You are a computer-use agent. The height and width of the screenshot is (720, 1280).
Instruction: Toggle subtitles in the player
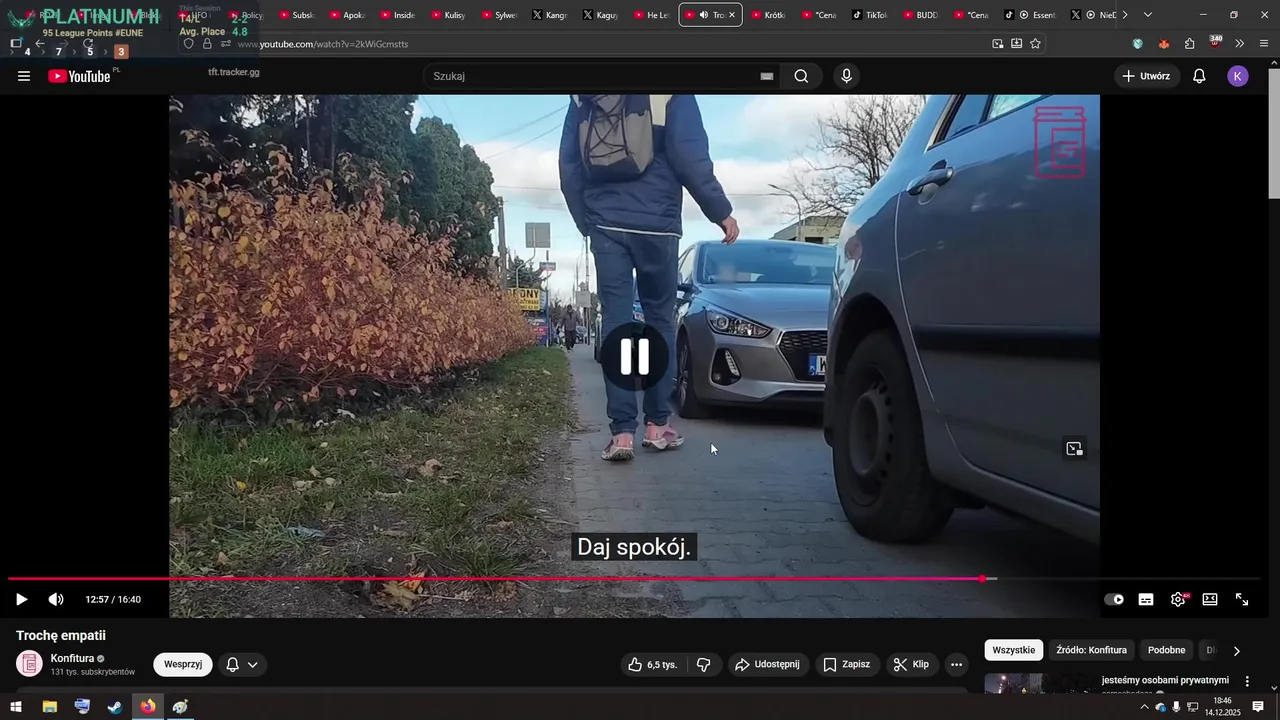tap(1146, 600)
